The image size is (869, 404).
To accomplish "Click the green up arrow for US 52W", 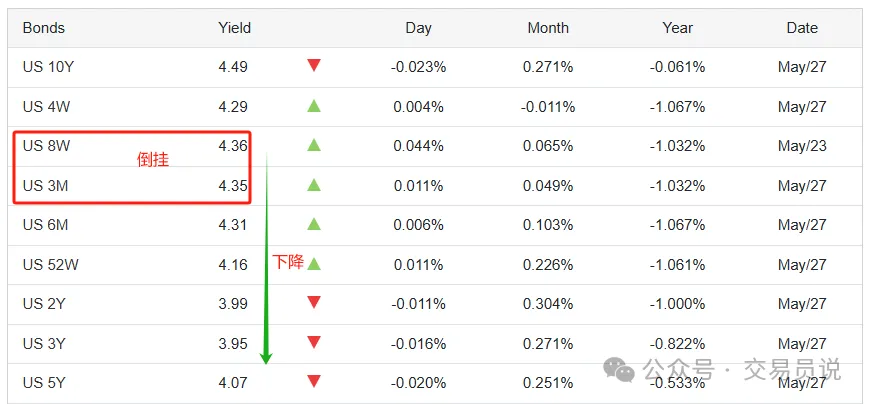I will (x=314, y=264).
